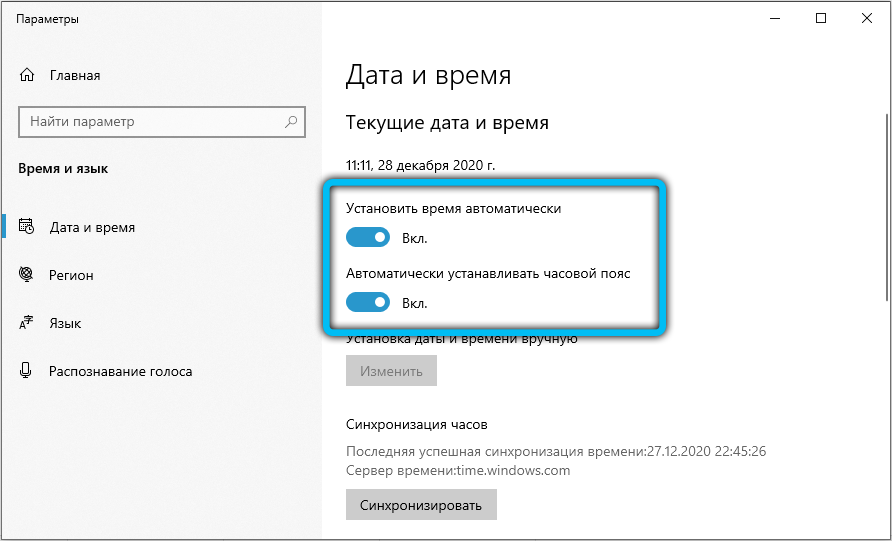Click the Главная home icon
Viewport: 892px width, 541px height.
tap(27, 75)
